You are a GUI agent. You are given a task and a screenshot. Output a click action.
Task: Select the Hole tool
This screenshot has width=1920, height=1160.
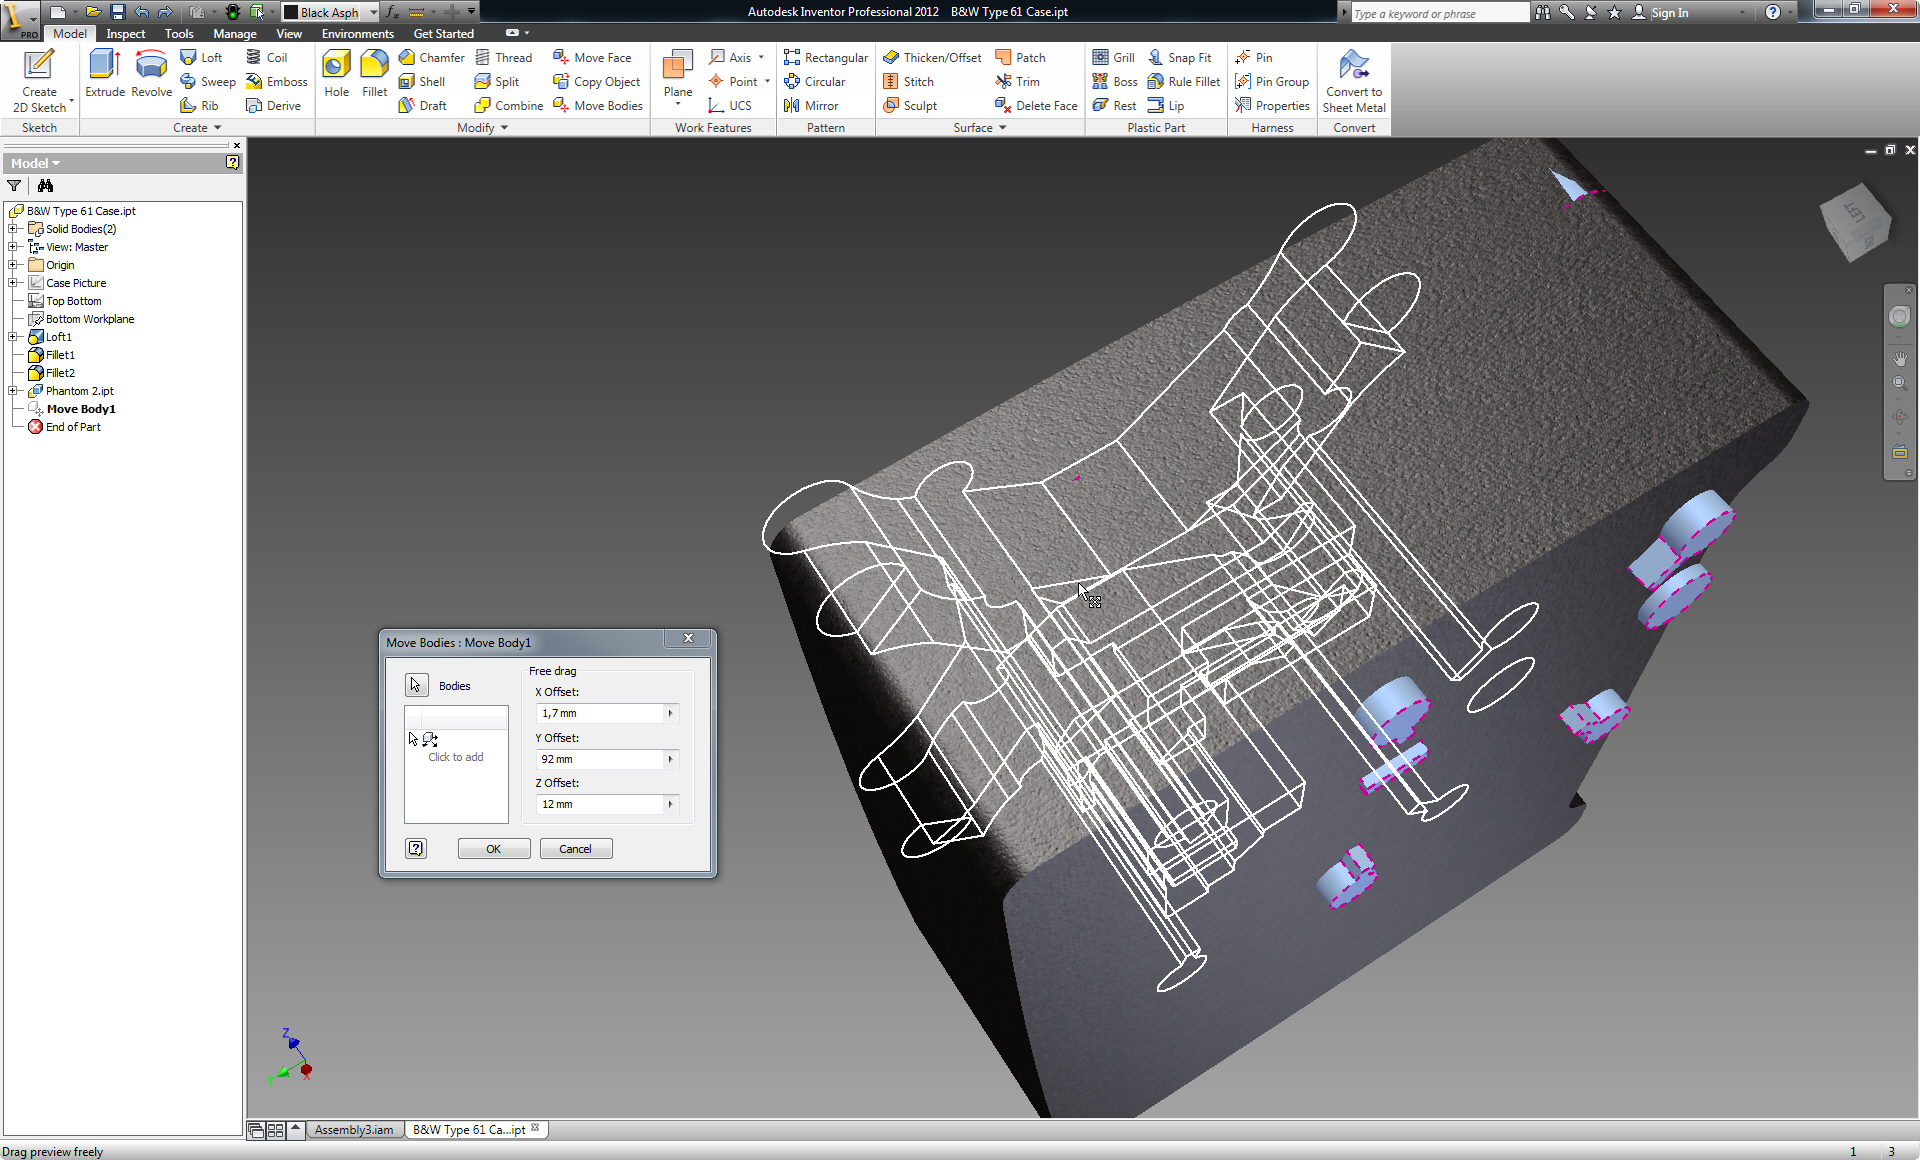(x=336, y=74)
